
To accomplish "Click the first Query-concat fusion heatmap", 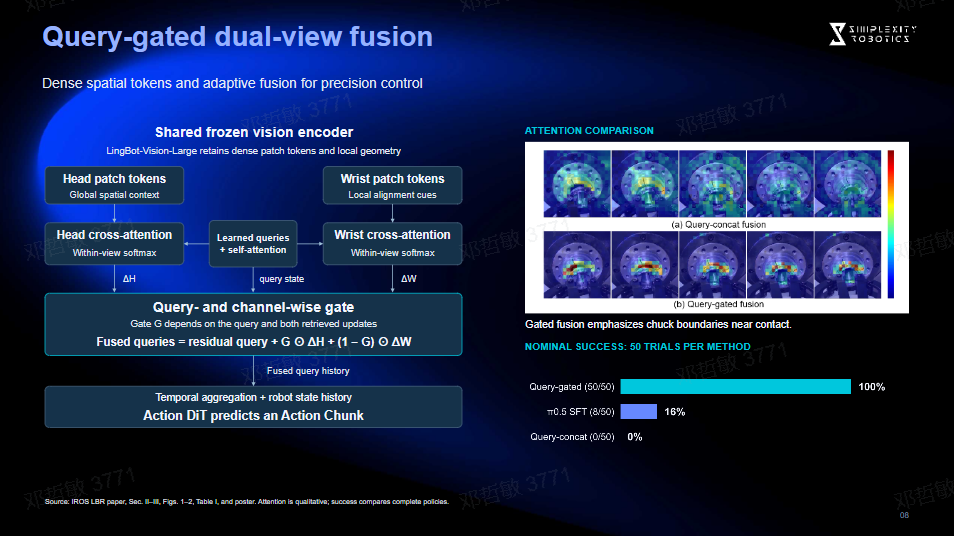I will tap(577, 184).
